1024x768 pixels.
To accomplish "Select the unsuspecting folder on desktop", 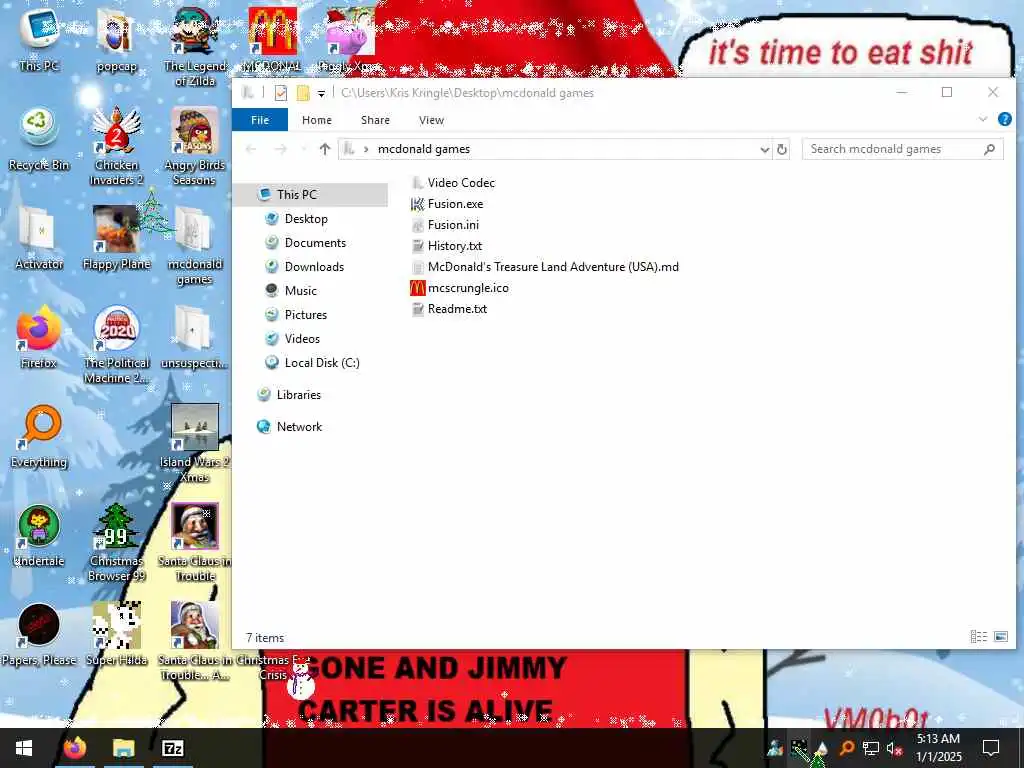I will (x=195, y=336).
